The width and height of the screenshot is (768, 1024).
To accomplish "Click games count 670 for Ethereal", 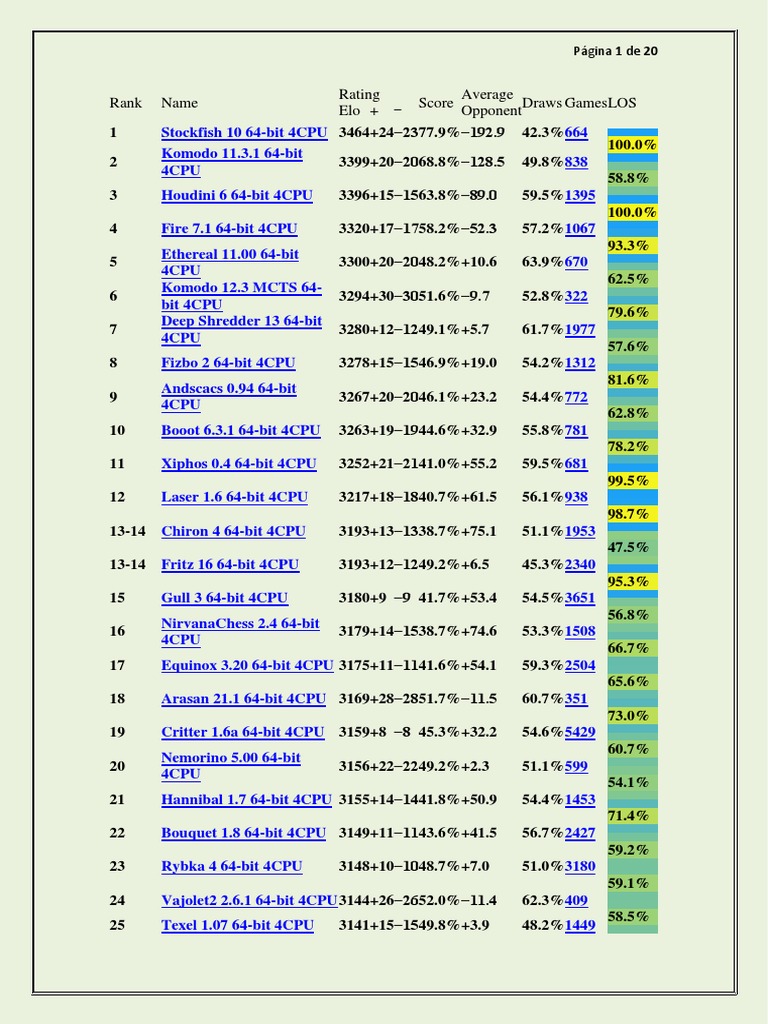I will point(576,262).
